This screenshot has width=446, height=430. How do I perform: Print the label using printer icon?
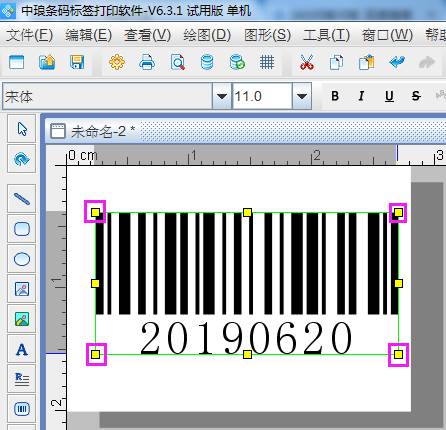[147, 62]
